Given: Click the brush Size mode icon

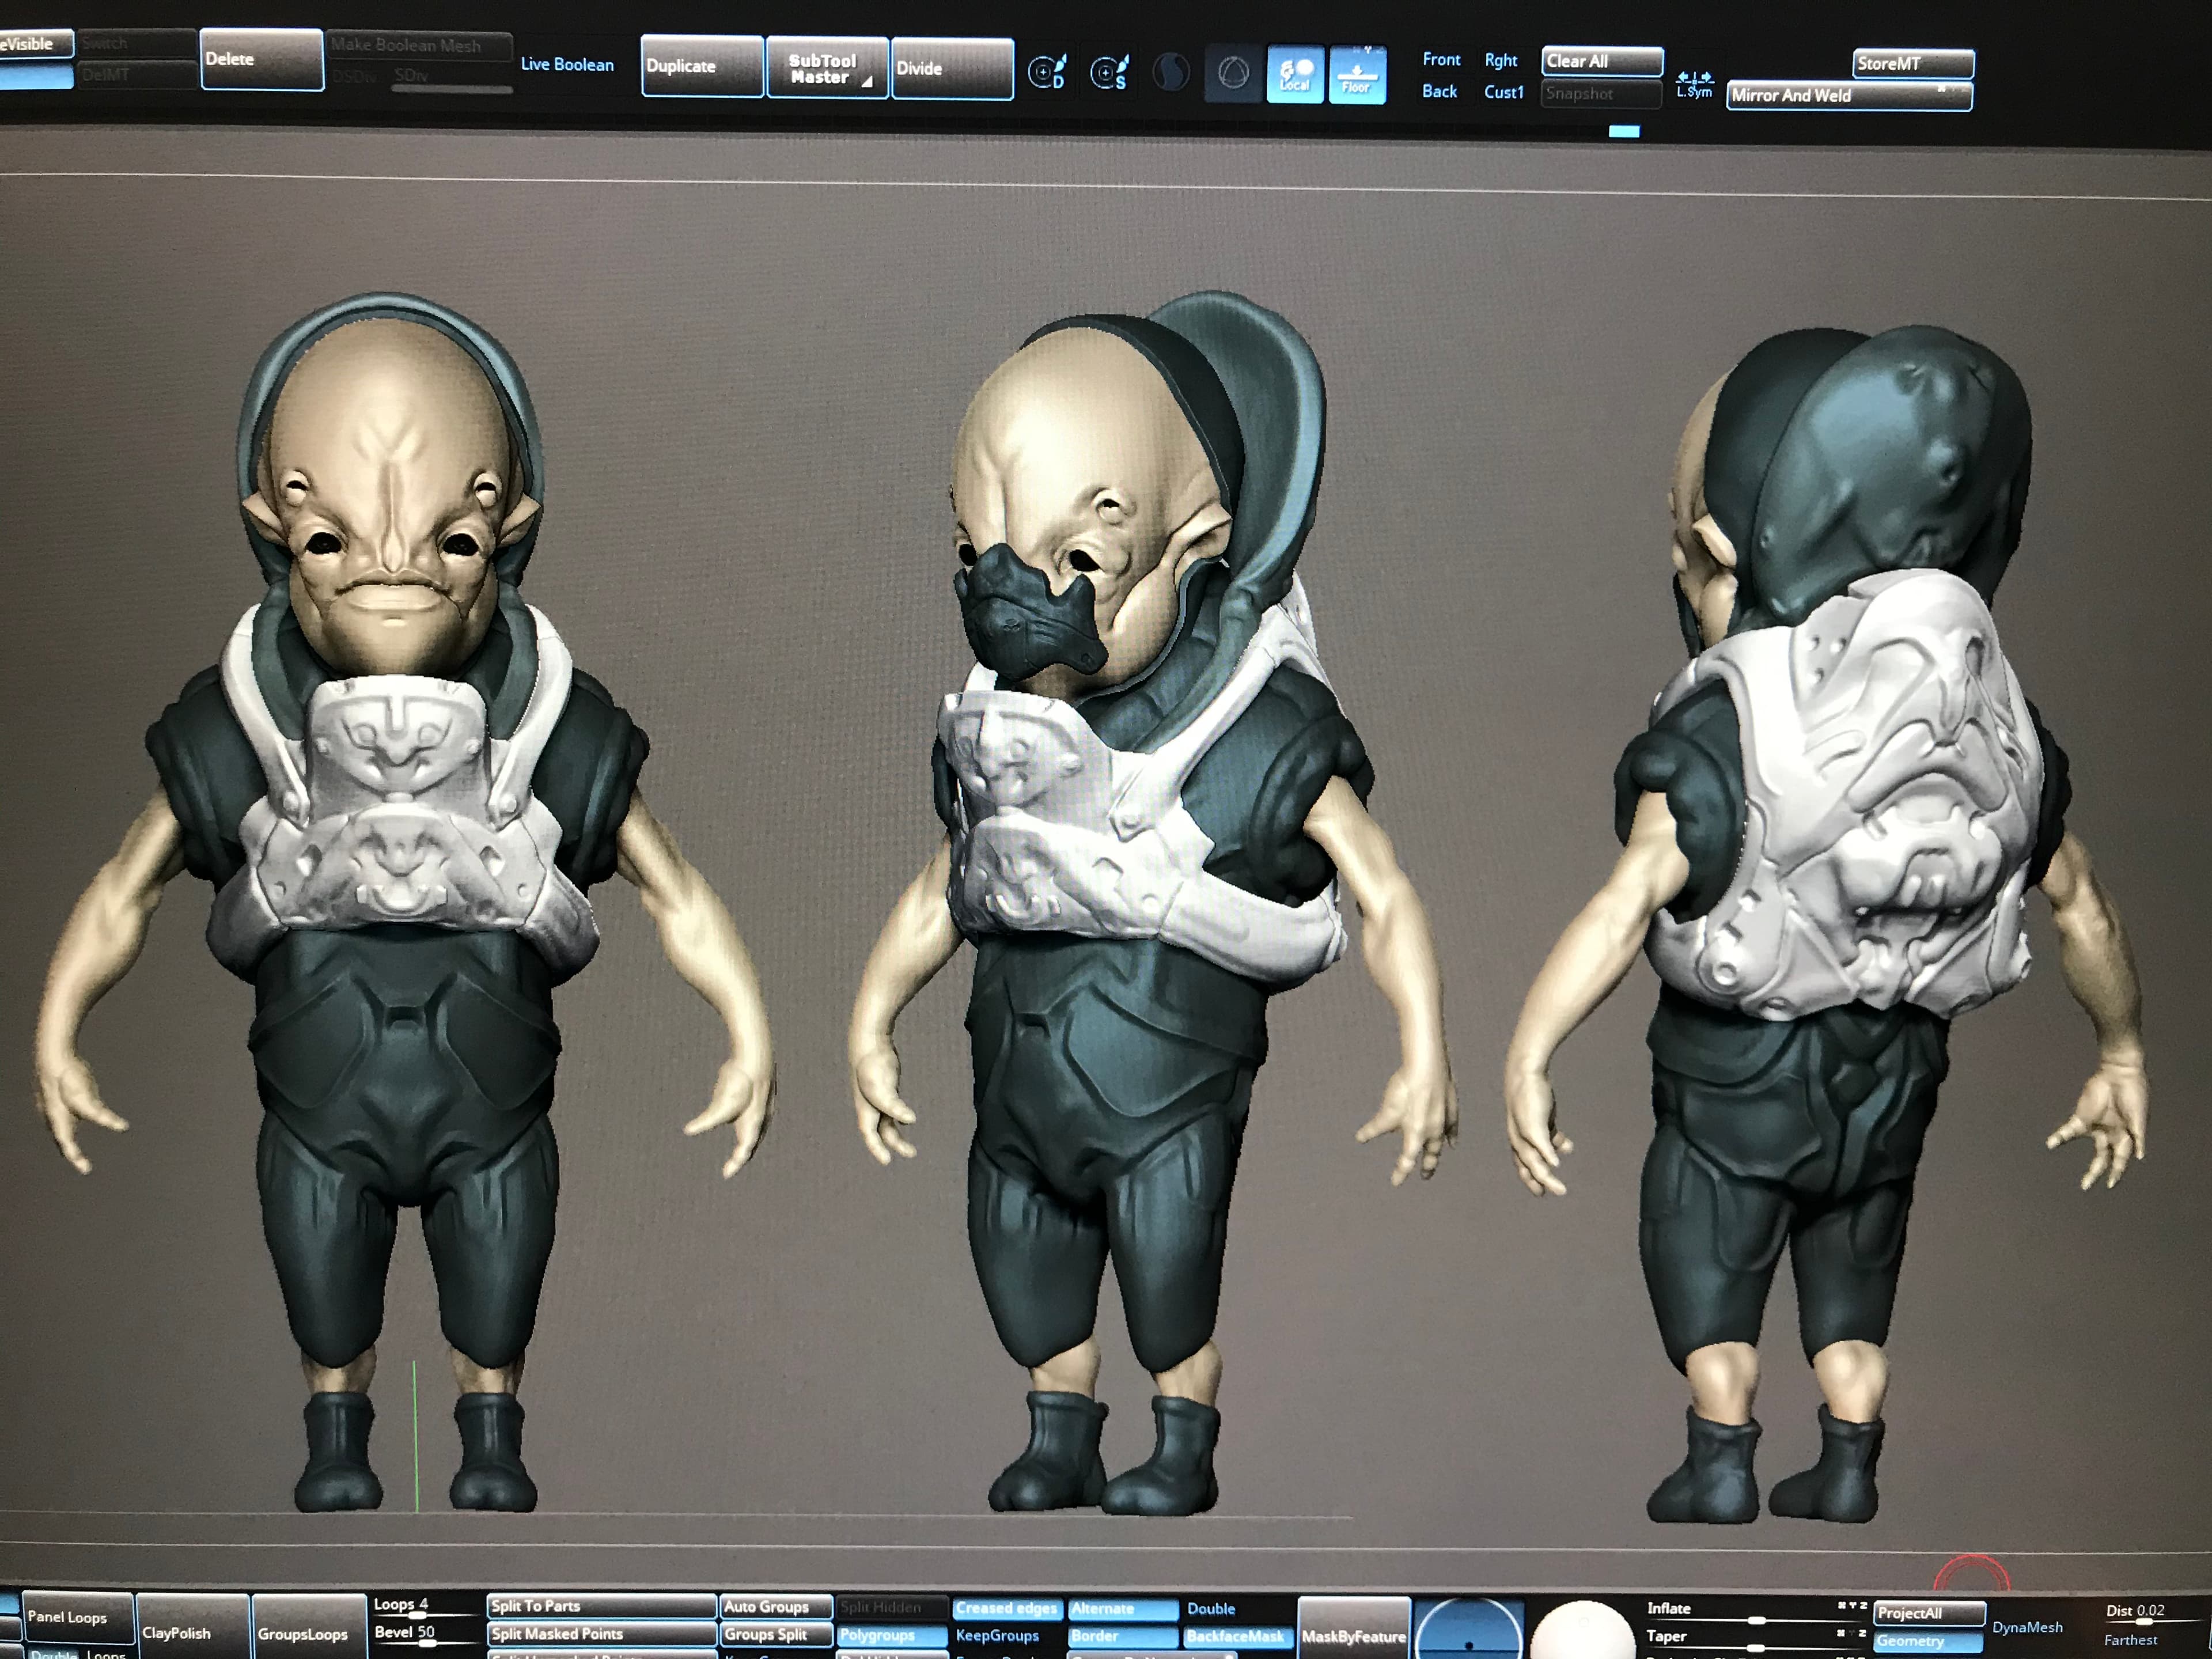Looking at the screenshot, I should 1109,72.
